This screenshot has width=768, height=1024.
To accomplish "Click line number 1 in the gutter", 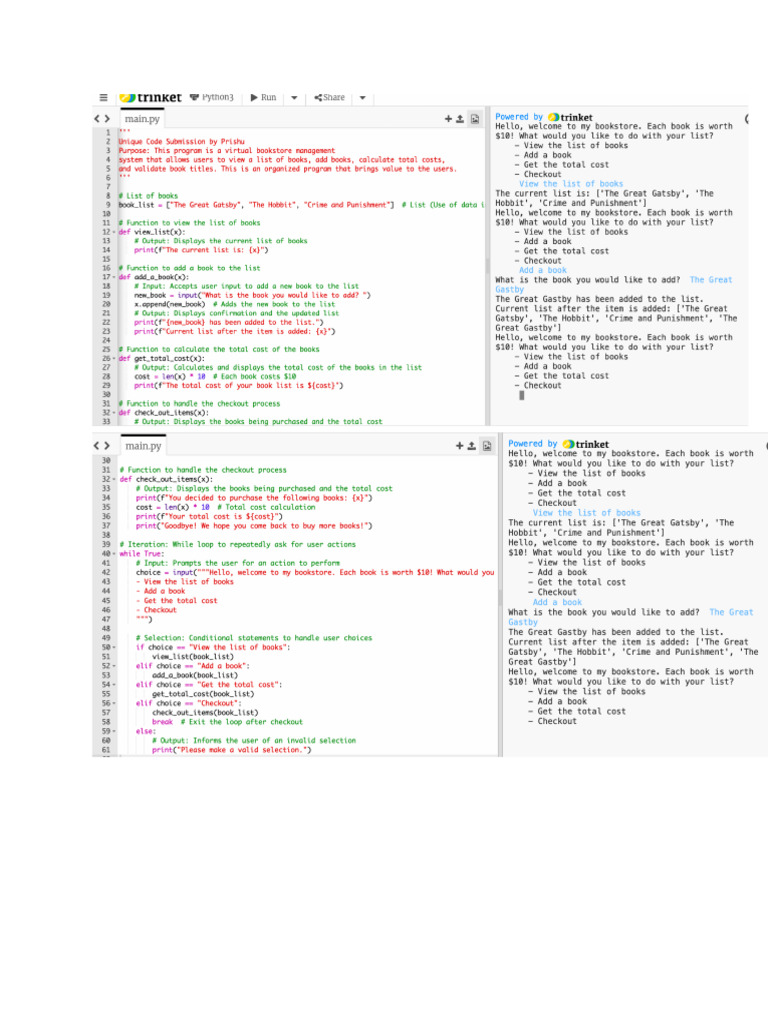I will (108, 132).
